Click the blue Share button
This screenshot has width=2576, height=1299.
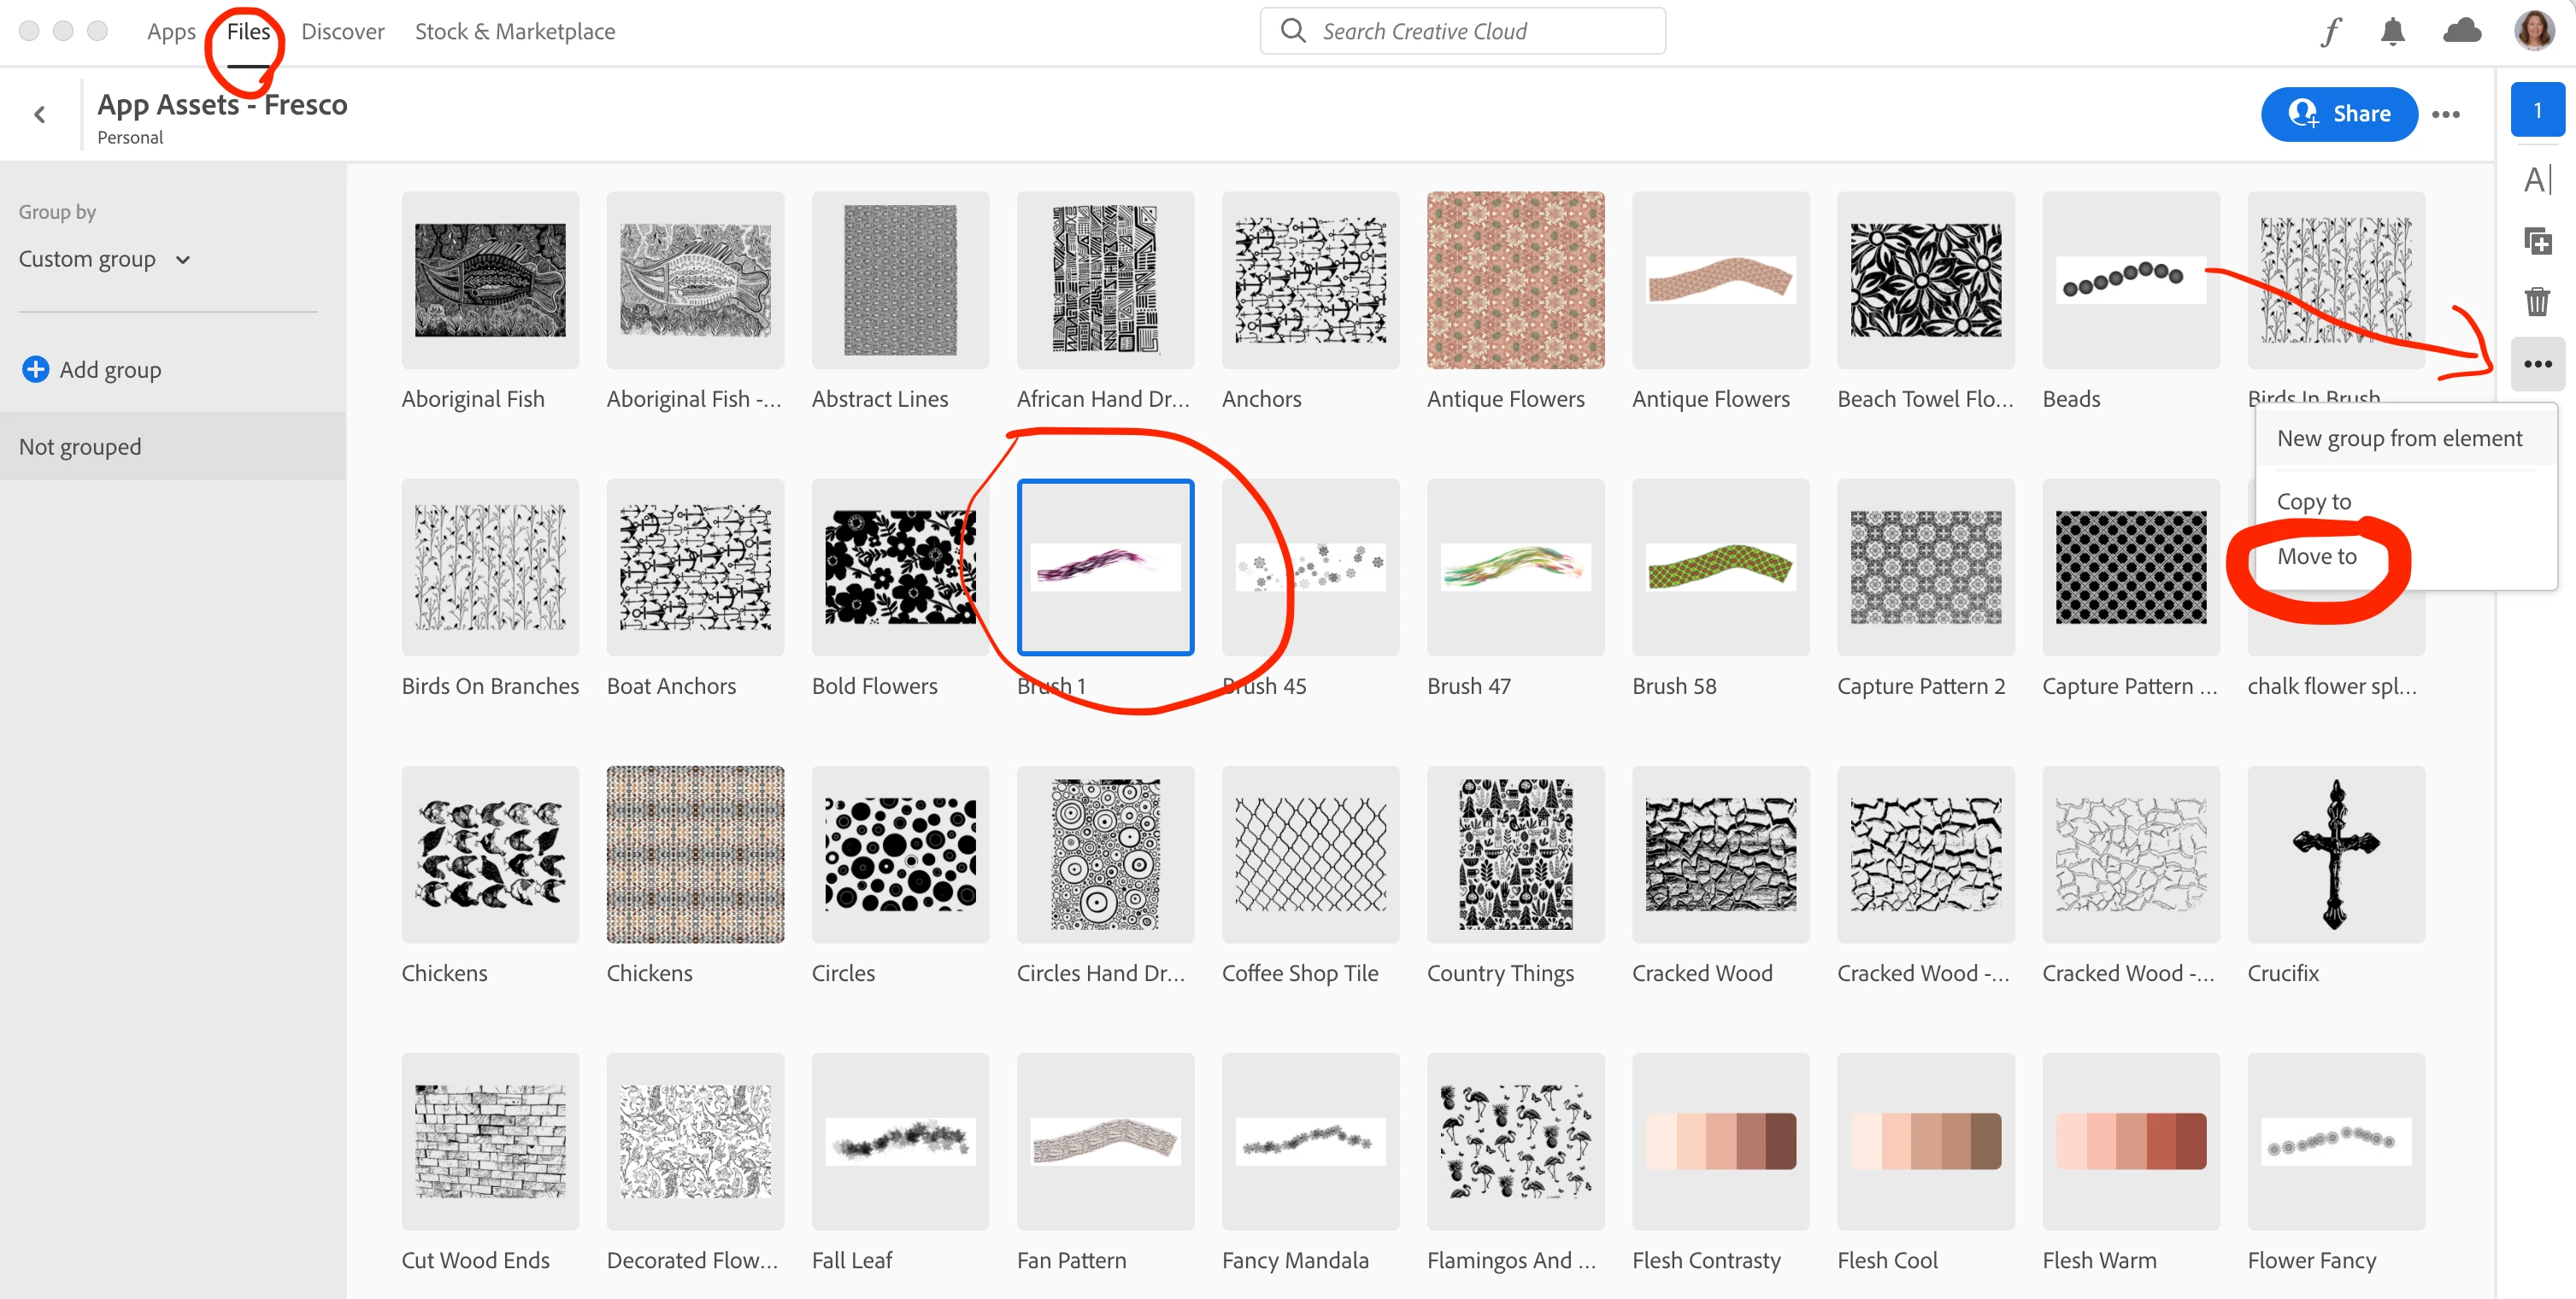click(x=2338, y=115)
